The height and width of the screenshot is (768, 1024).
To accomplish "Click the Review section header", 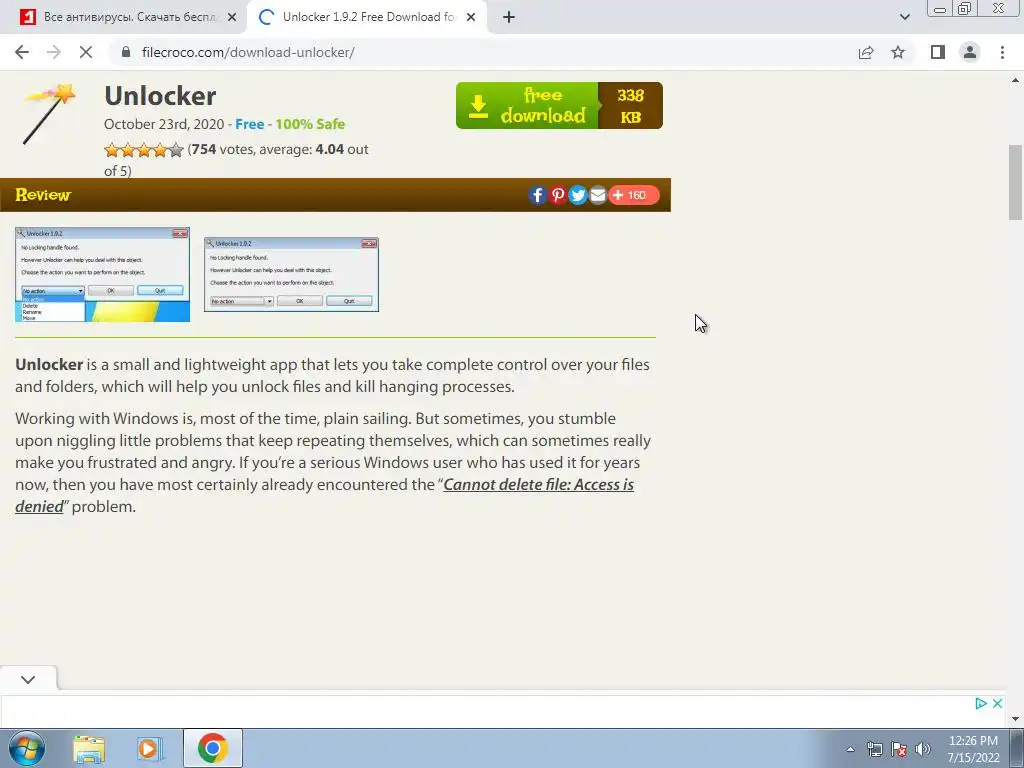I will point(43,195).
